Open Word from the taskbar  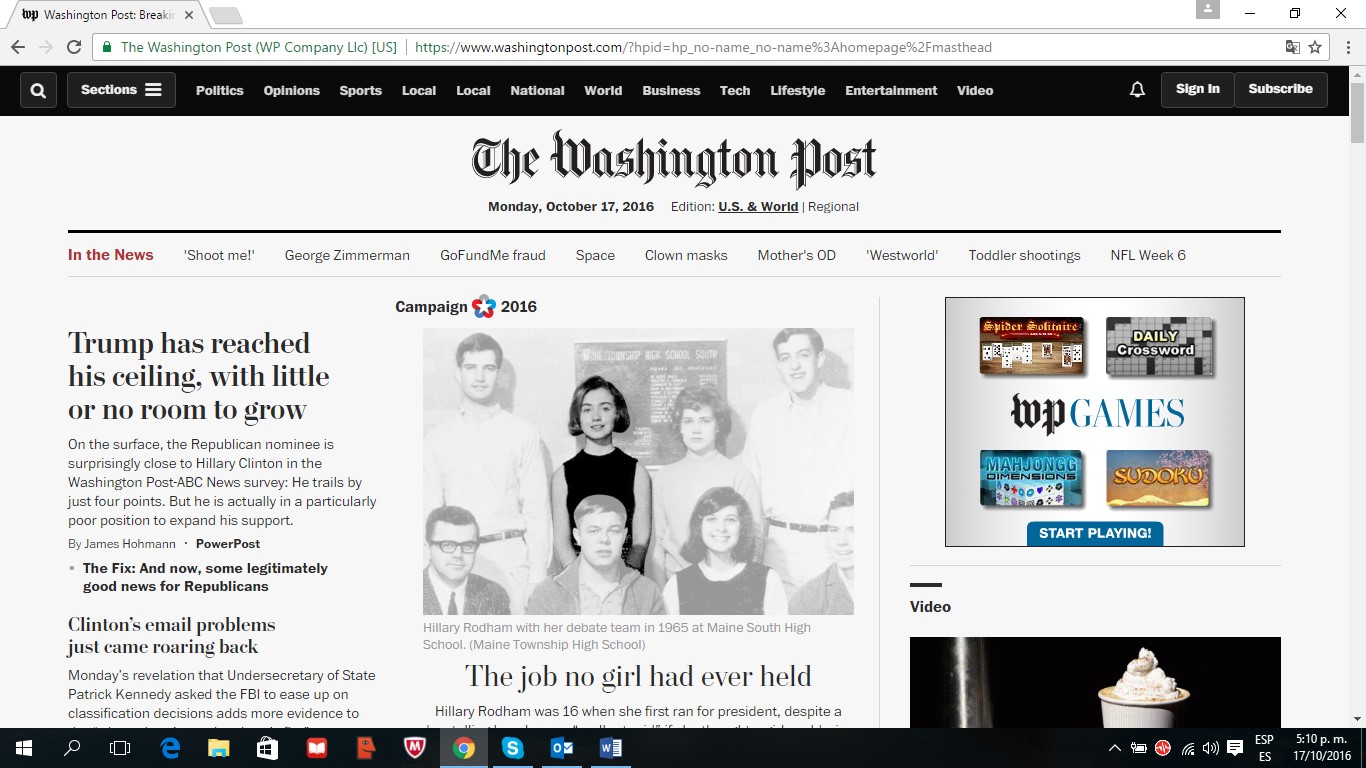610,748
